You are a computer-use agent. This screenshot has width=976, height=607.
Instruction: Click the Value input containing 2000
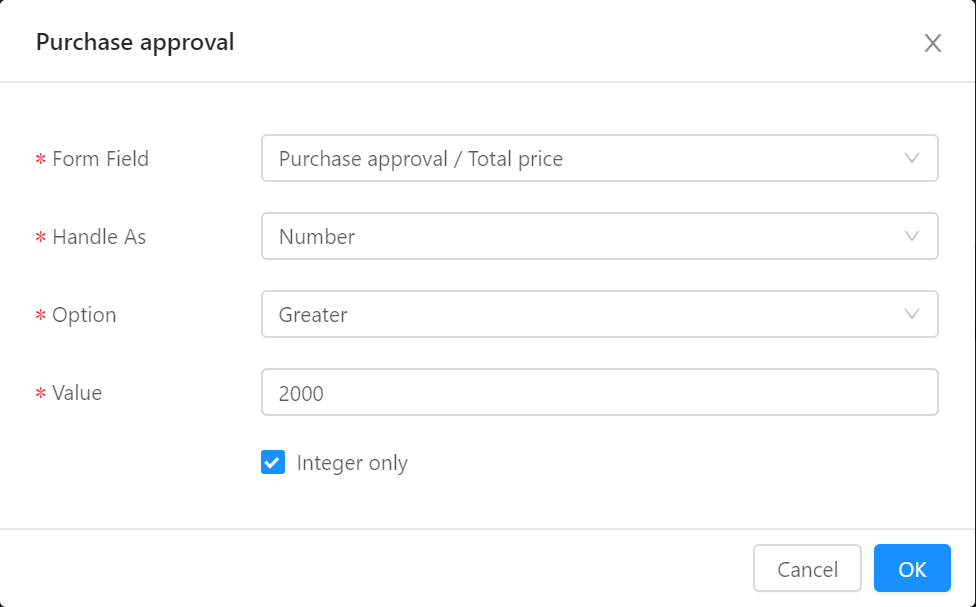[599, 392]
